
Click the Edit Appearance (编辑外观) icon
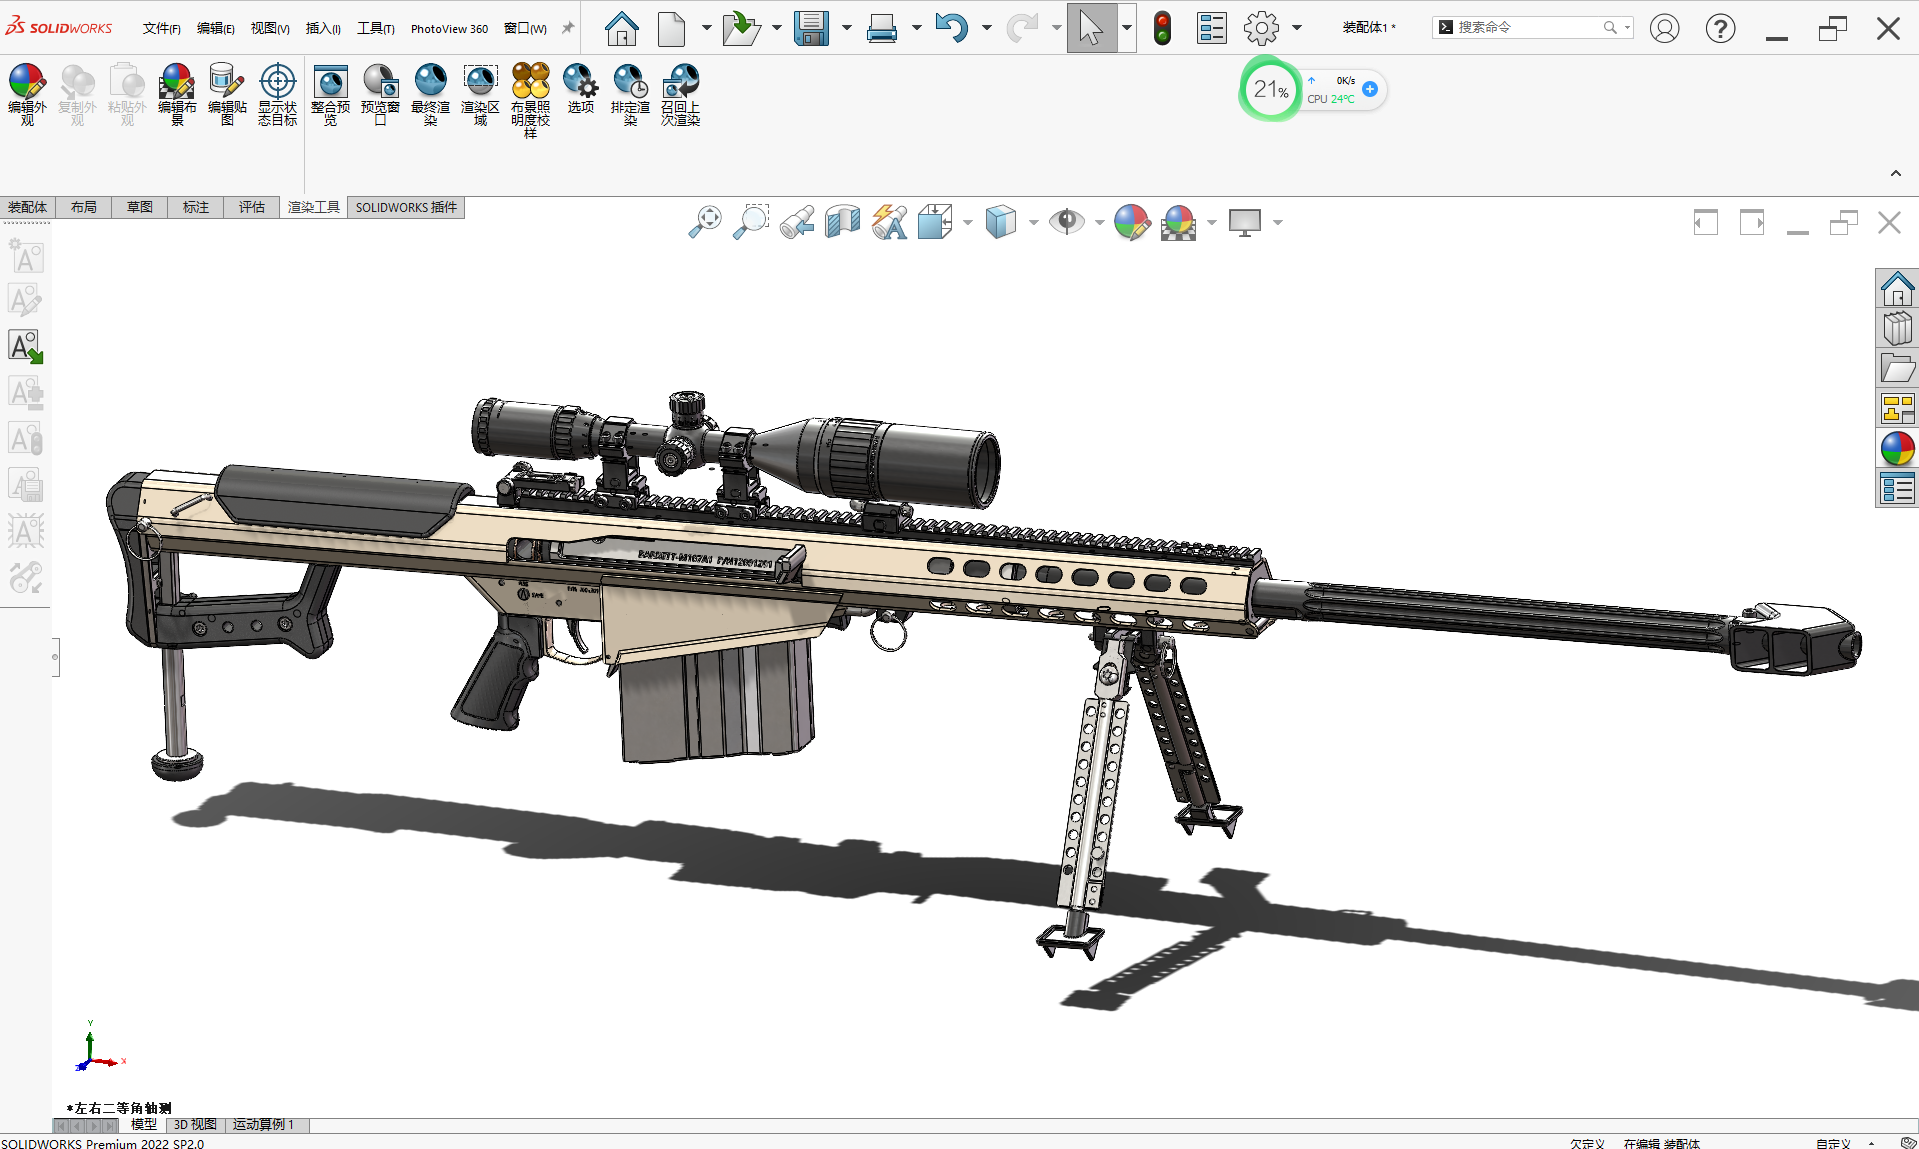[27, 94]
